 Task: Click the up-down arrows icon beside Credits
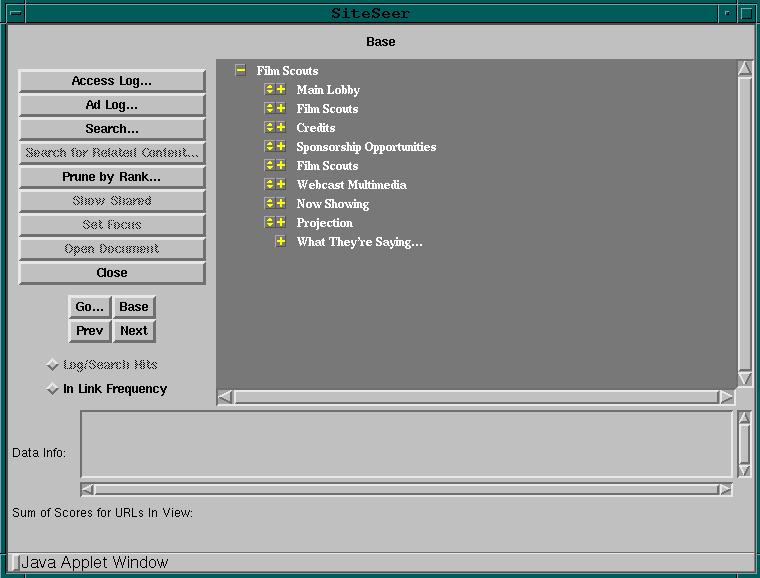pyautogui.click(x=269, y=127)
